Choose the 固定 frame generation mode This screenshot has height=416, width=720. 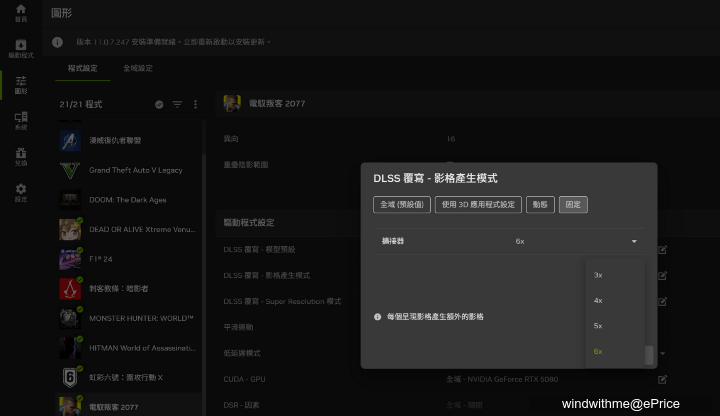tap(573, 205)
